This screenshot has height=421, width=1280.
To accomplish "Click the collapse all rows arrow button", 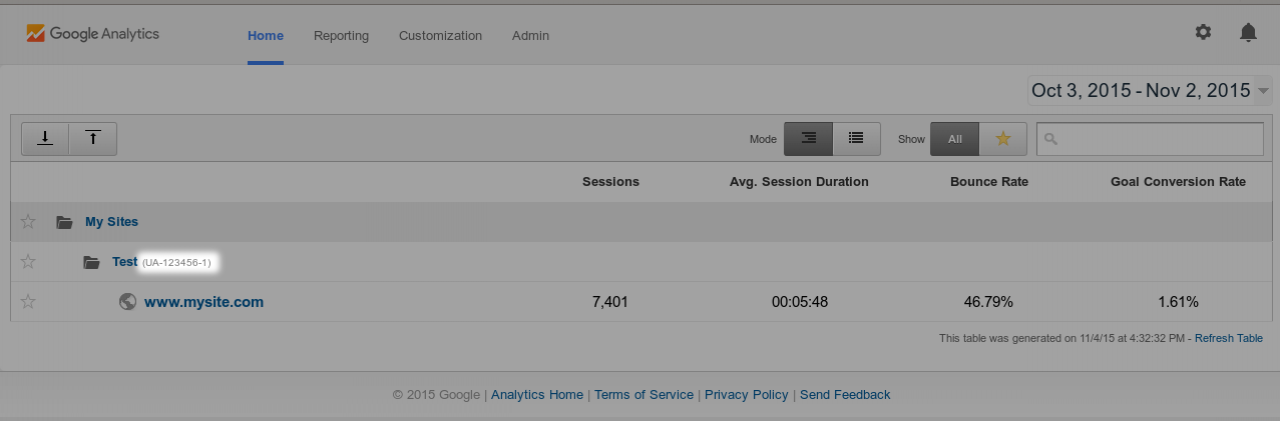I will [93, 138].
